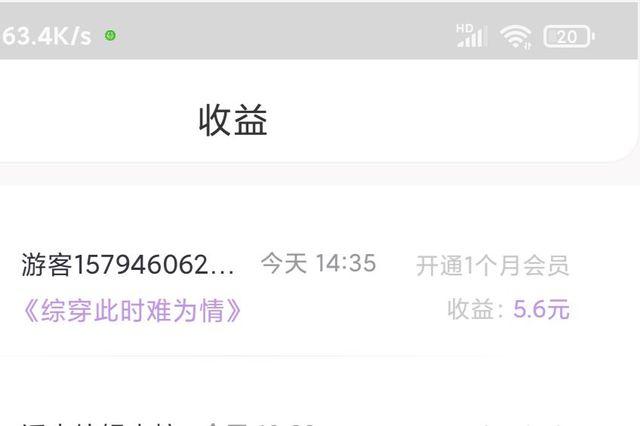Viewport: 640px width, 426px height.
Task: Tap empty space between 5.6元 and book title
Action: tap(345, 310)
